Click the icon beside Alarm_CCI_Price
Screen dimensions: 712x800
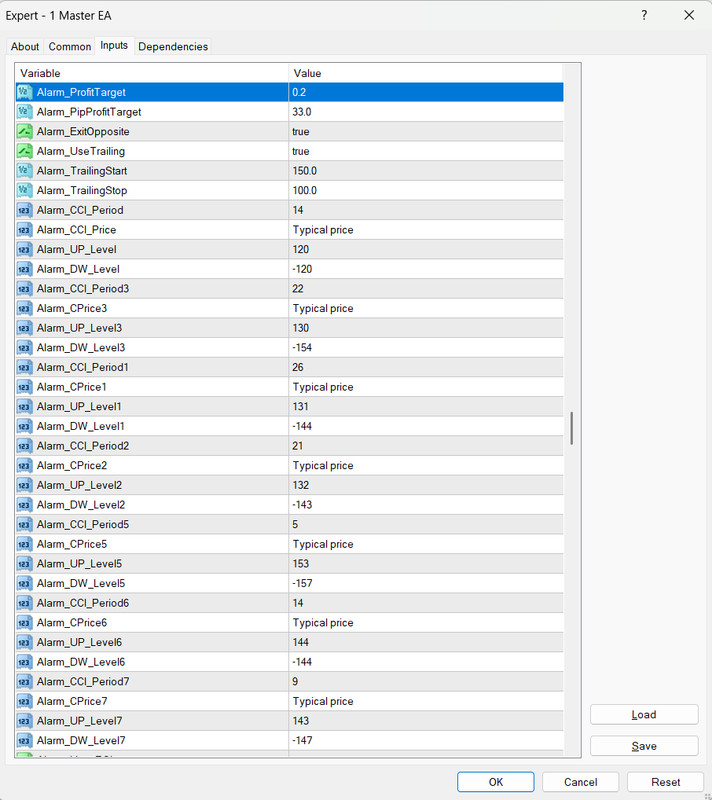pyautogui.click(x=24, y=230)
